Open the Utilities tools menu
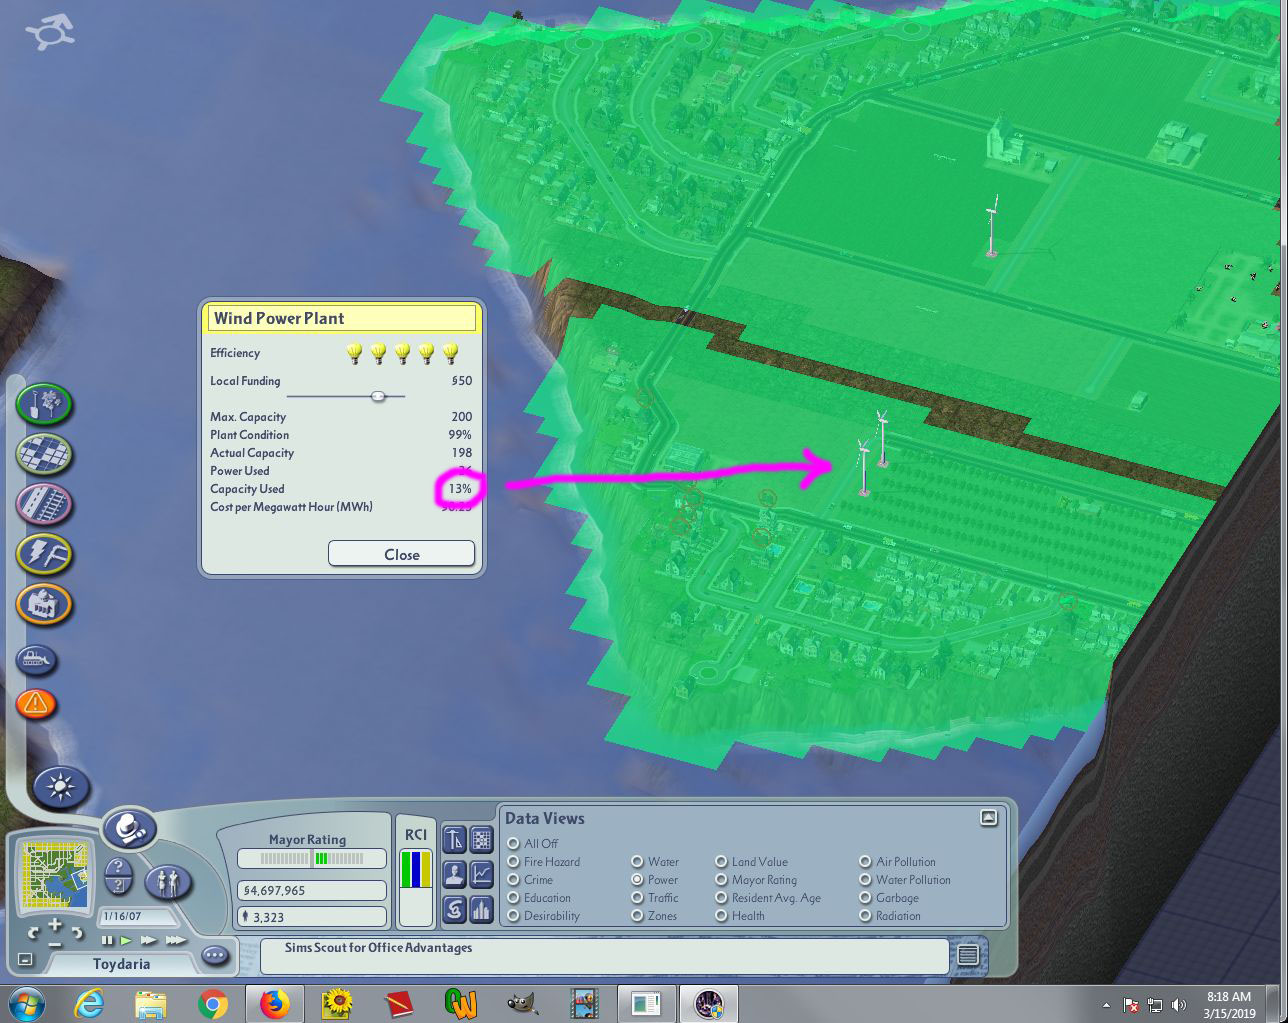Viewport: 1288px width, 1023px height. (44, 553)
